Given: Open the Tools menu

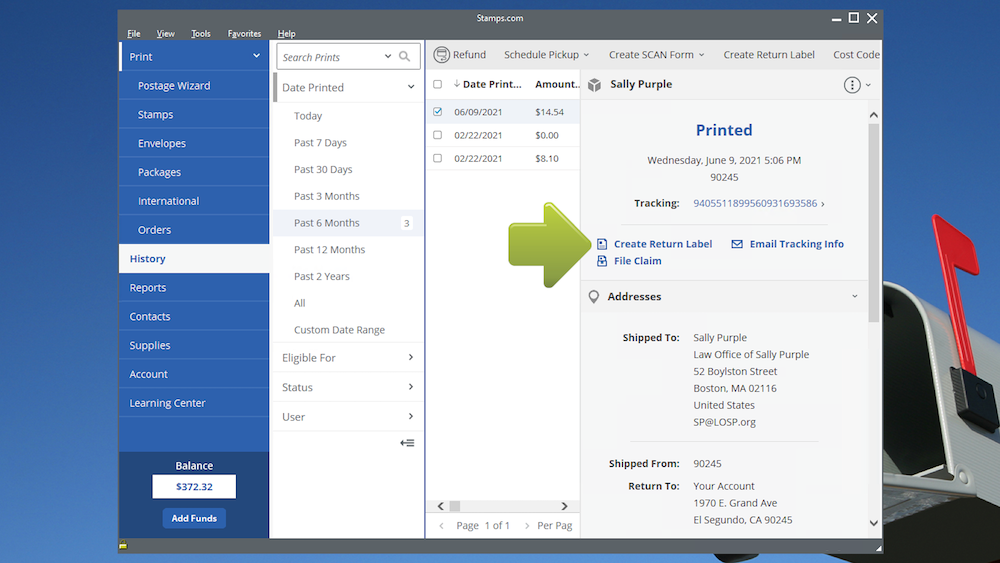Looking at the screenshot, I should [201, 34].
